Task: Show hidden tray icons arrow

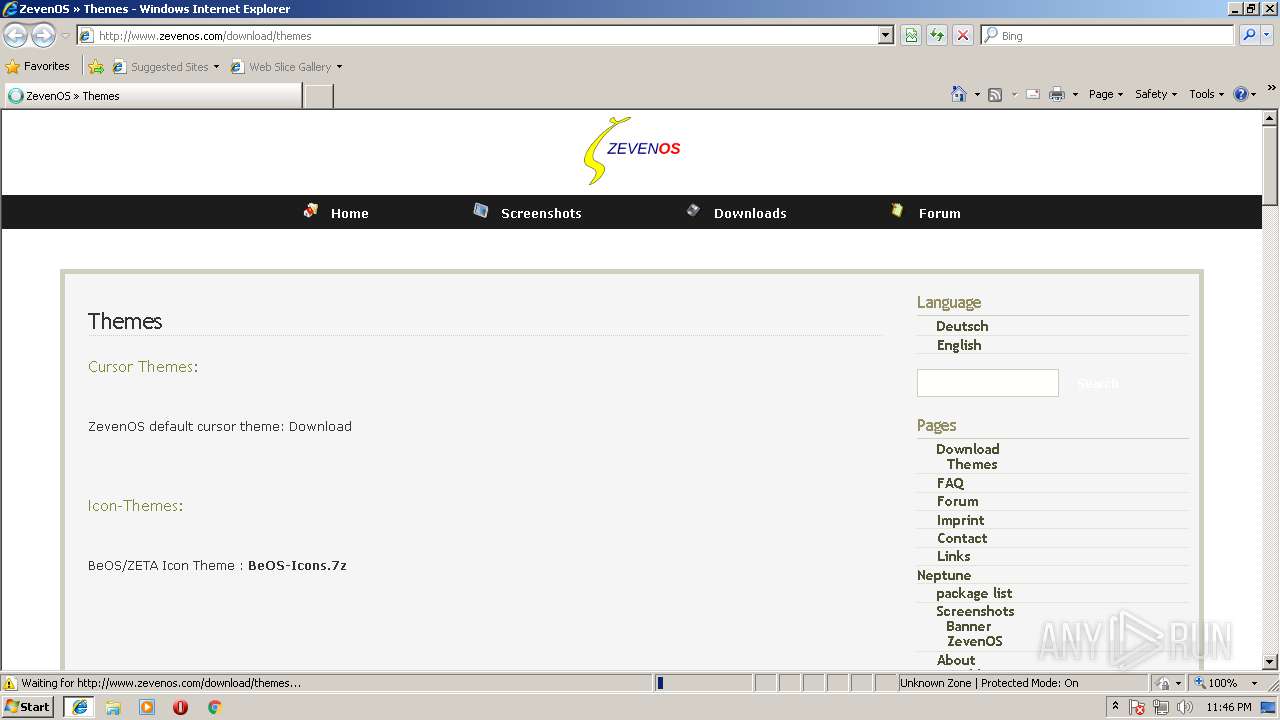Action: tap(1115, 707)
